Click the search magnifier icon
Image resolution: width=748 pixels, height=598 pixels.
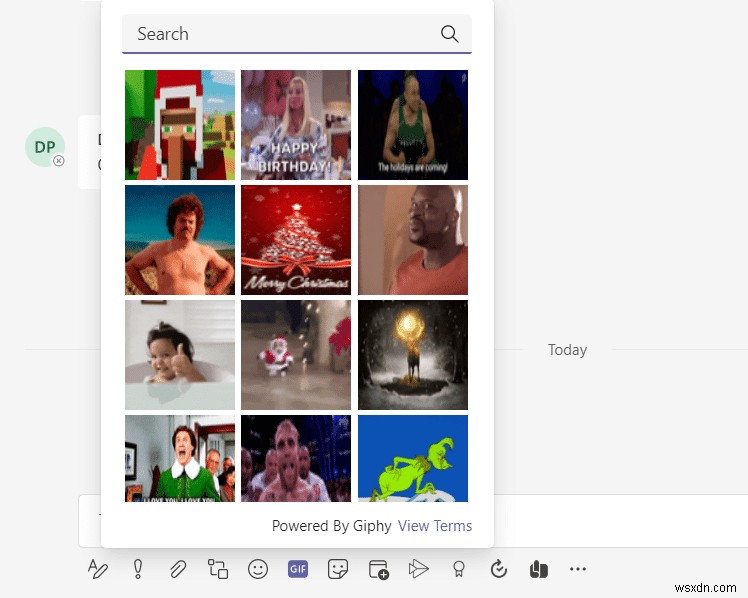[x=449, y=34]
